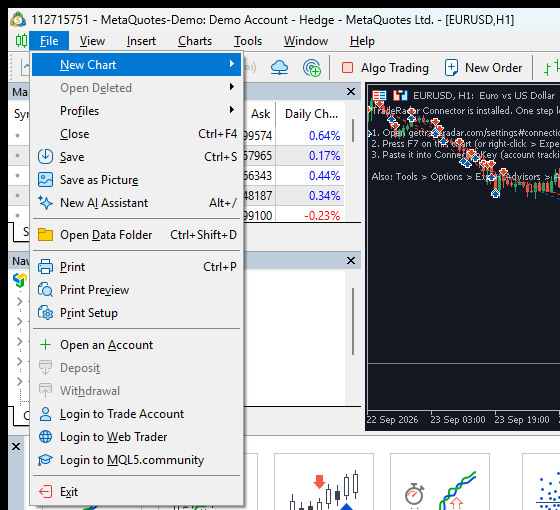Click the 23 Sep 03:00 time label
560x510 pixels.
point(458,419)
